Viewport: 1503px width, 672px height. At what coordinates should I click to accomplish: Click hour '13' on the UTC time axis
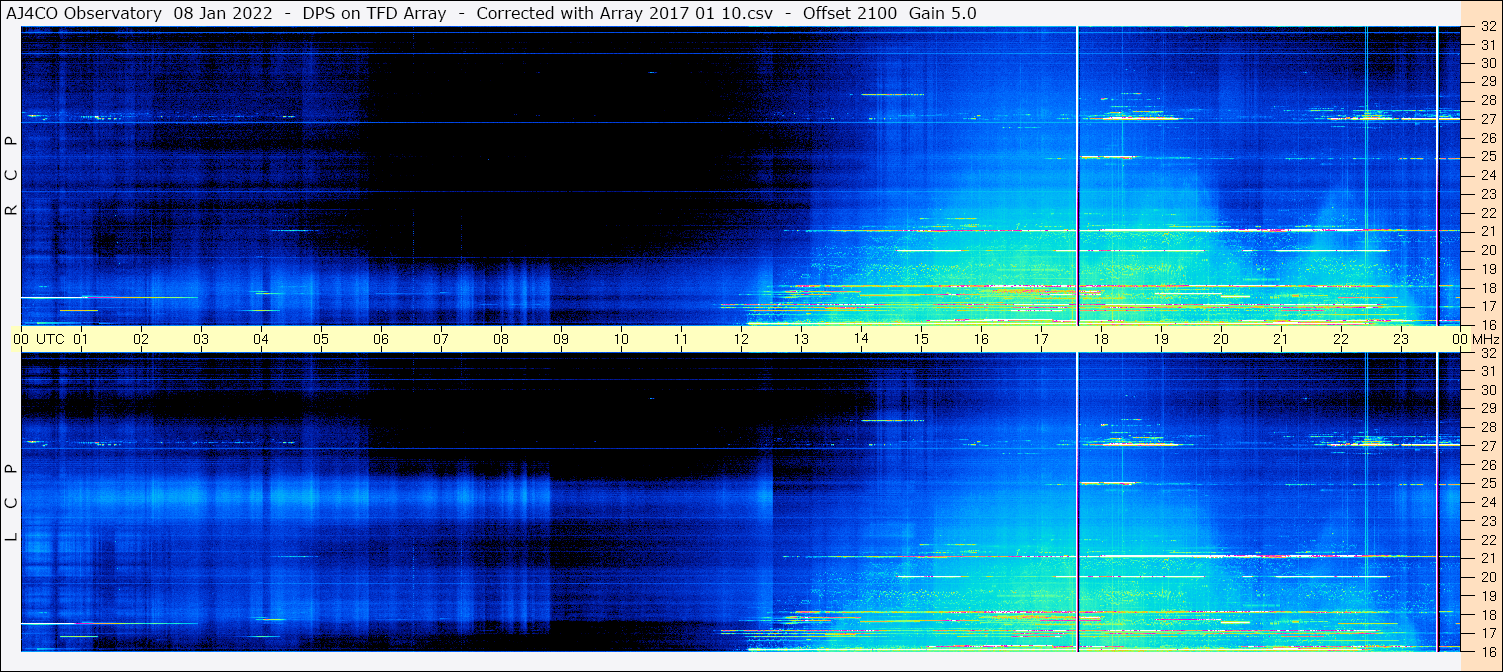coord(801,339)
